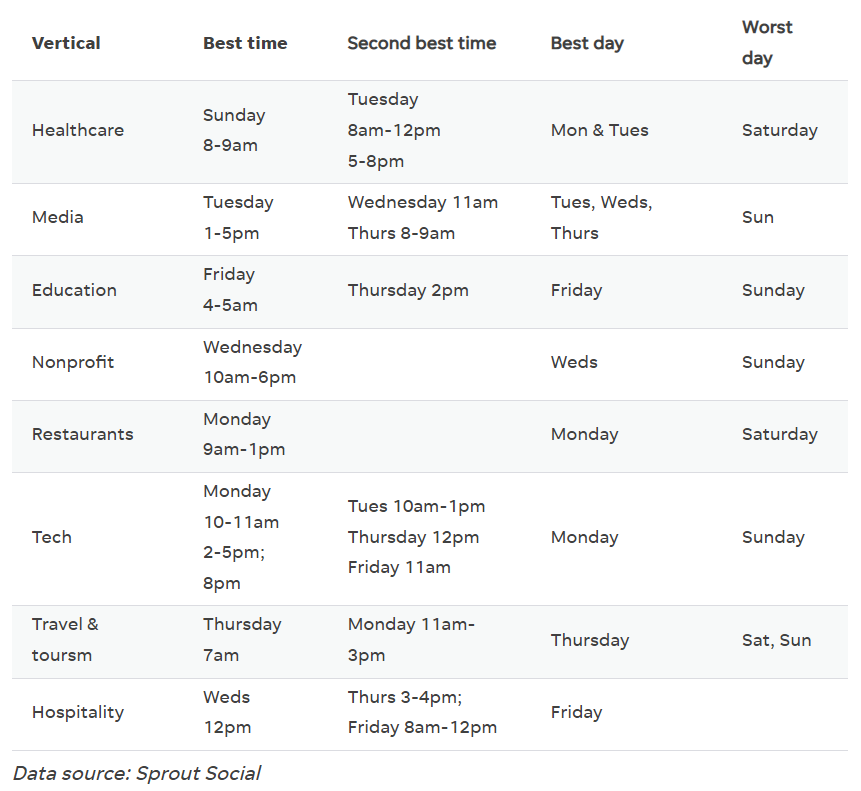Select the Travel & toursm cell
This screenshot has height=791, width=861.
pyautogui.click(x=65, y=640)
